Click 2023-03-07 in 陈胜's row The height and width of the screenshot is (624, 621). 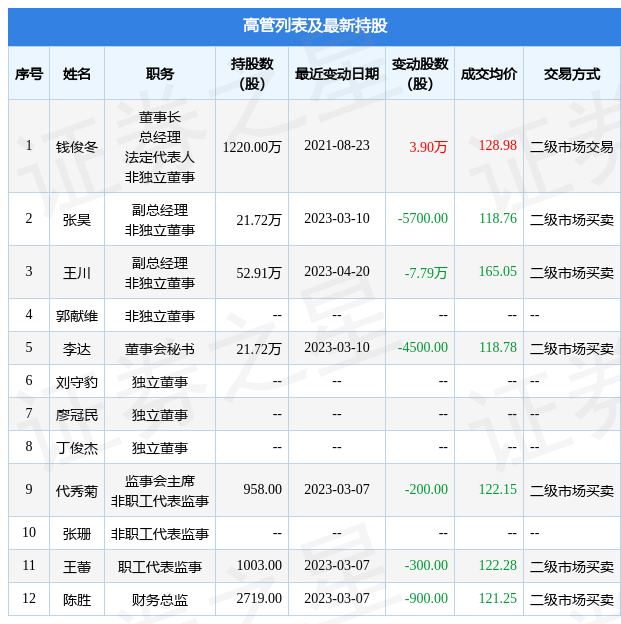337,599
